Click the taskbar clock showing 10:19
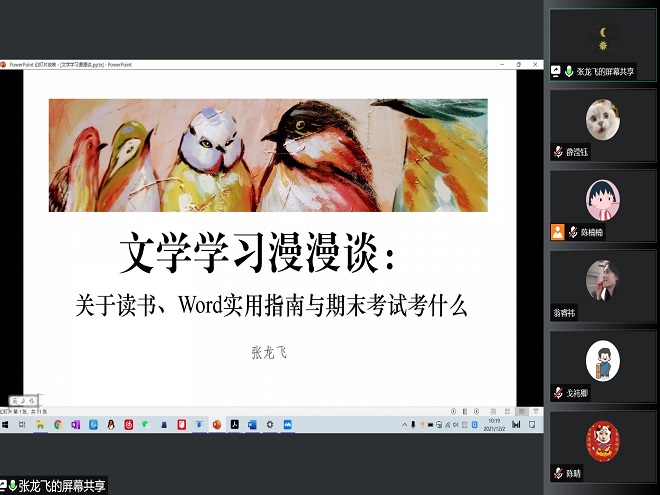This screenshot has height=495, width=660. point(493,425)
